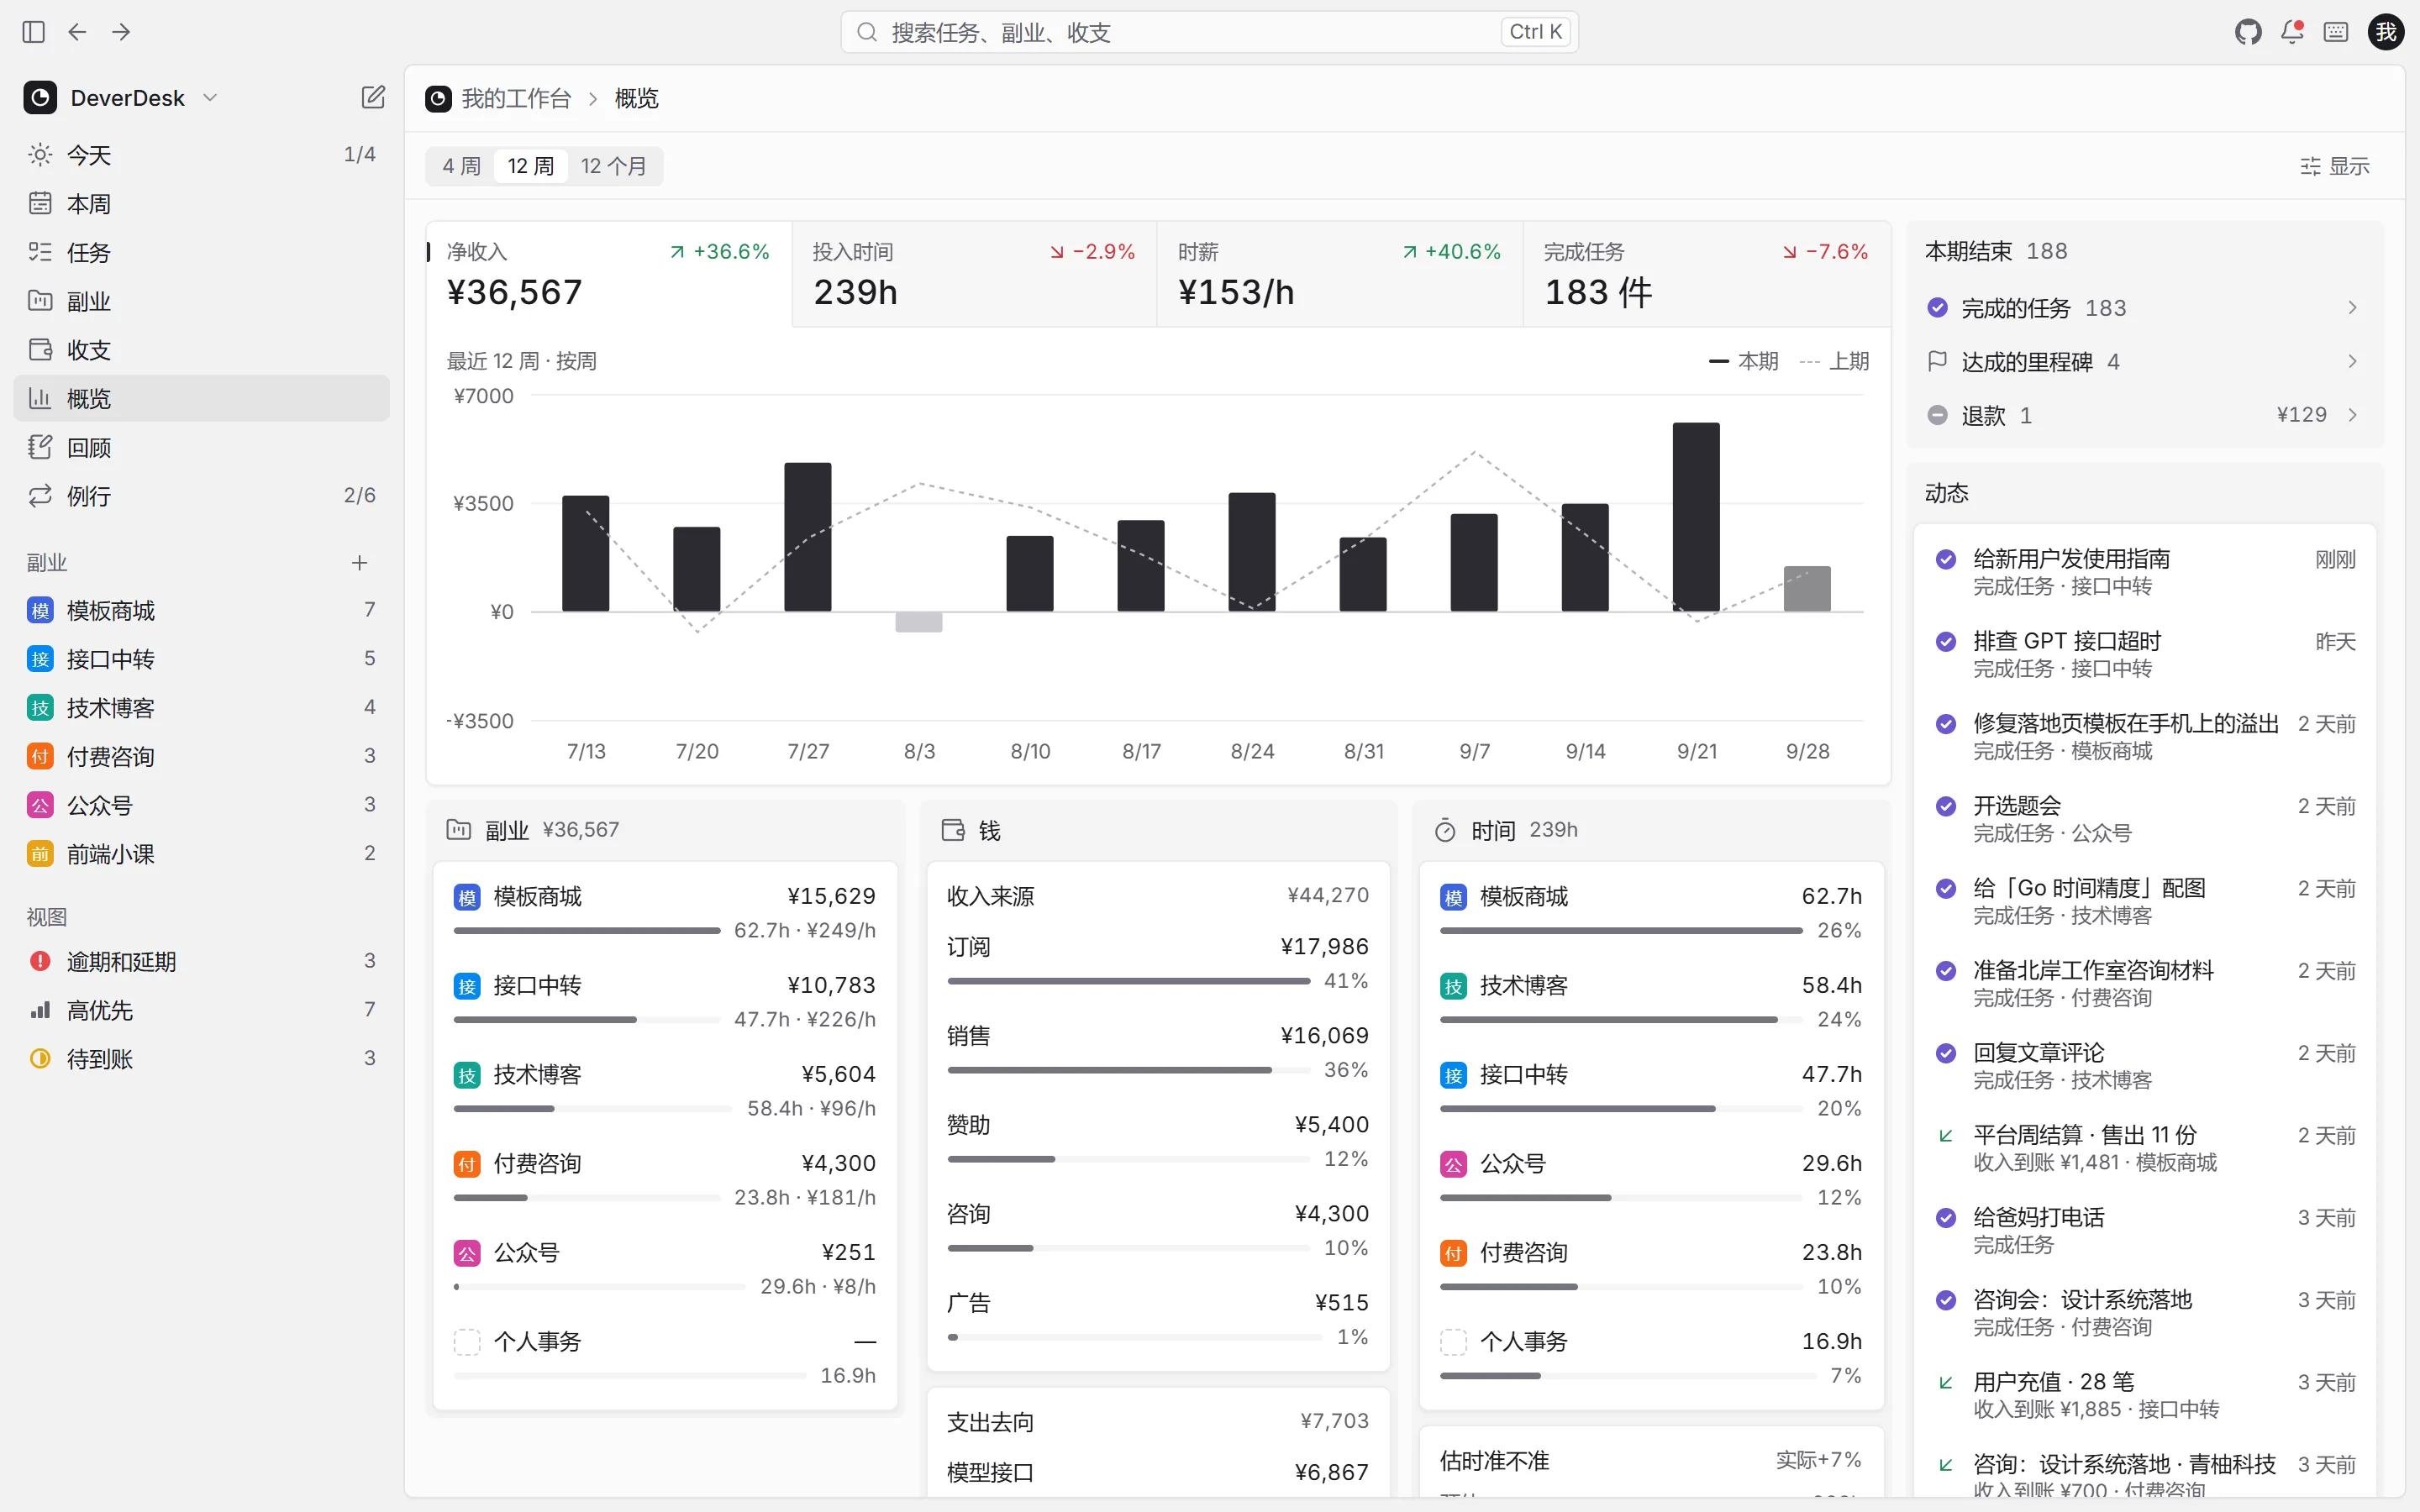This screenshot has width=2420, height=1512.
Task: Toggle the sidebar panel icon
Action: pyautogui.click(x=33, y=32)
